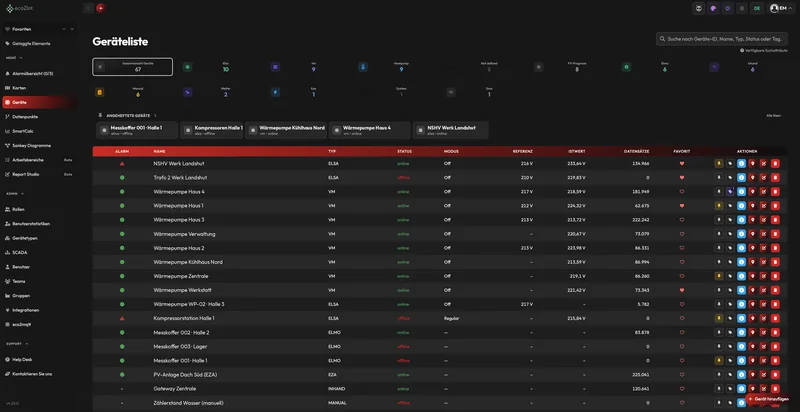Open Report Studio in the sidebar
The width and height of the screenshot is (800, 412).
26,174
